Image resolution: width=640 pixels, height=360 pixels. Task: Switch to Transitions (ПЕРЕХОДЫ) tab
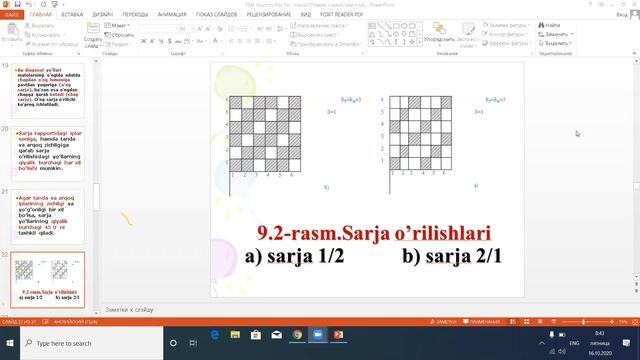coord(135,15)
